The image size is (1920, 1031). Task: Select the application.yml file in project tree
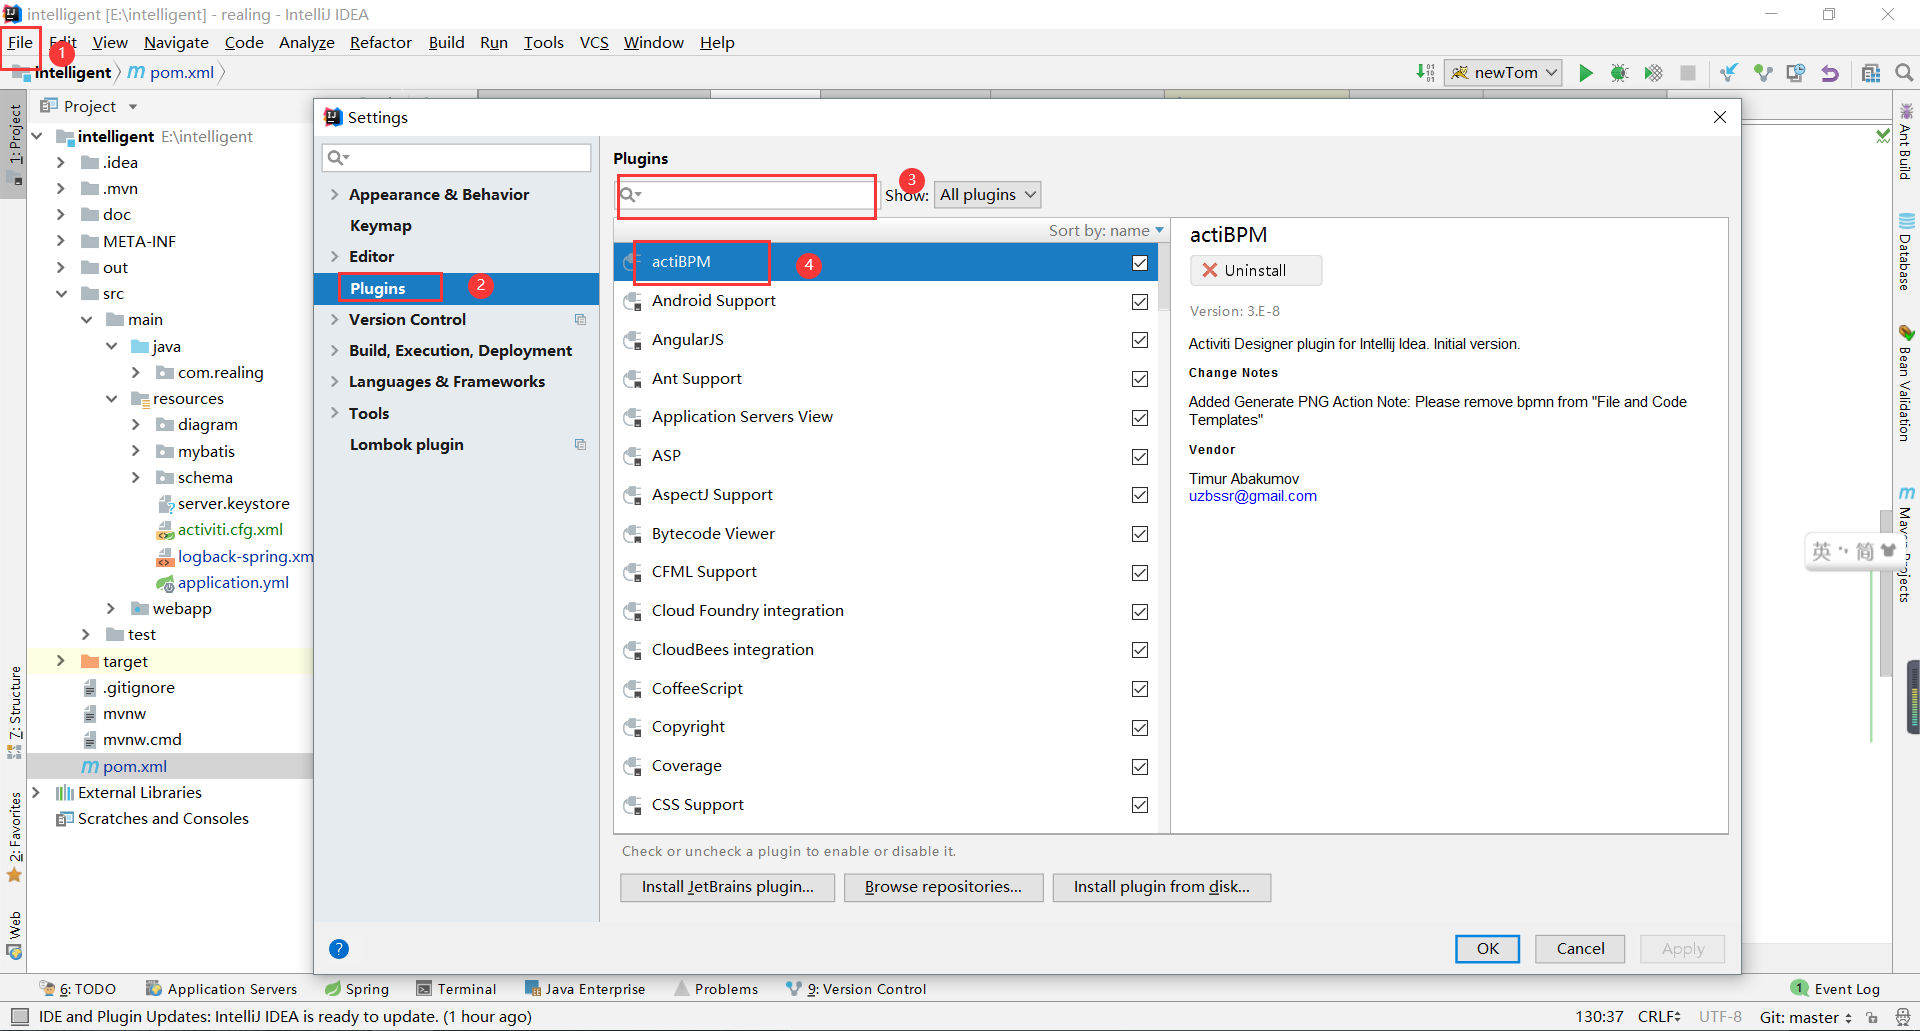click(x=232, y=583)
